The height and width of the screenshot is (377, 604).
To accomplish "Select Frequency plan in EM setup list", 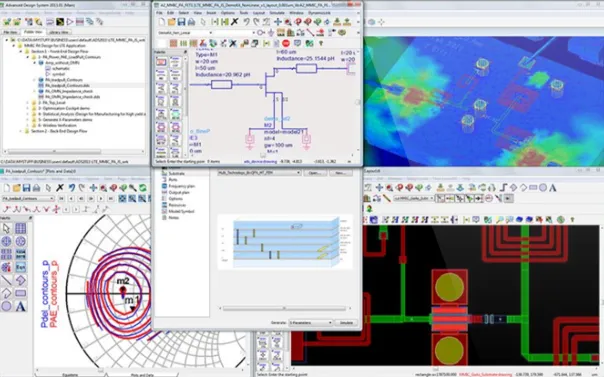I will tap(181, 186).
